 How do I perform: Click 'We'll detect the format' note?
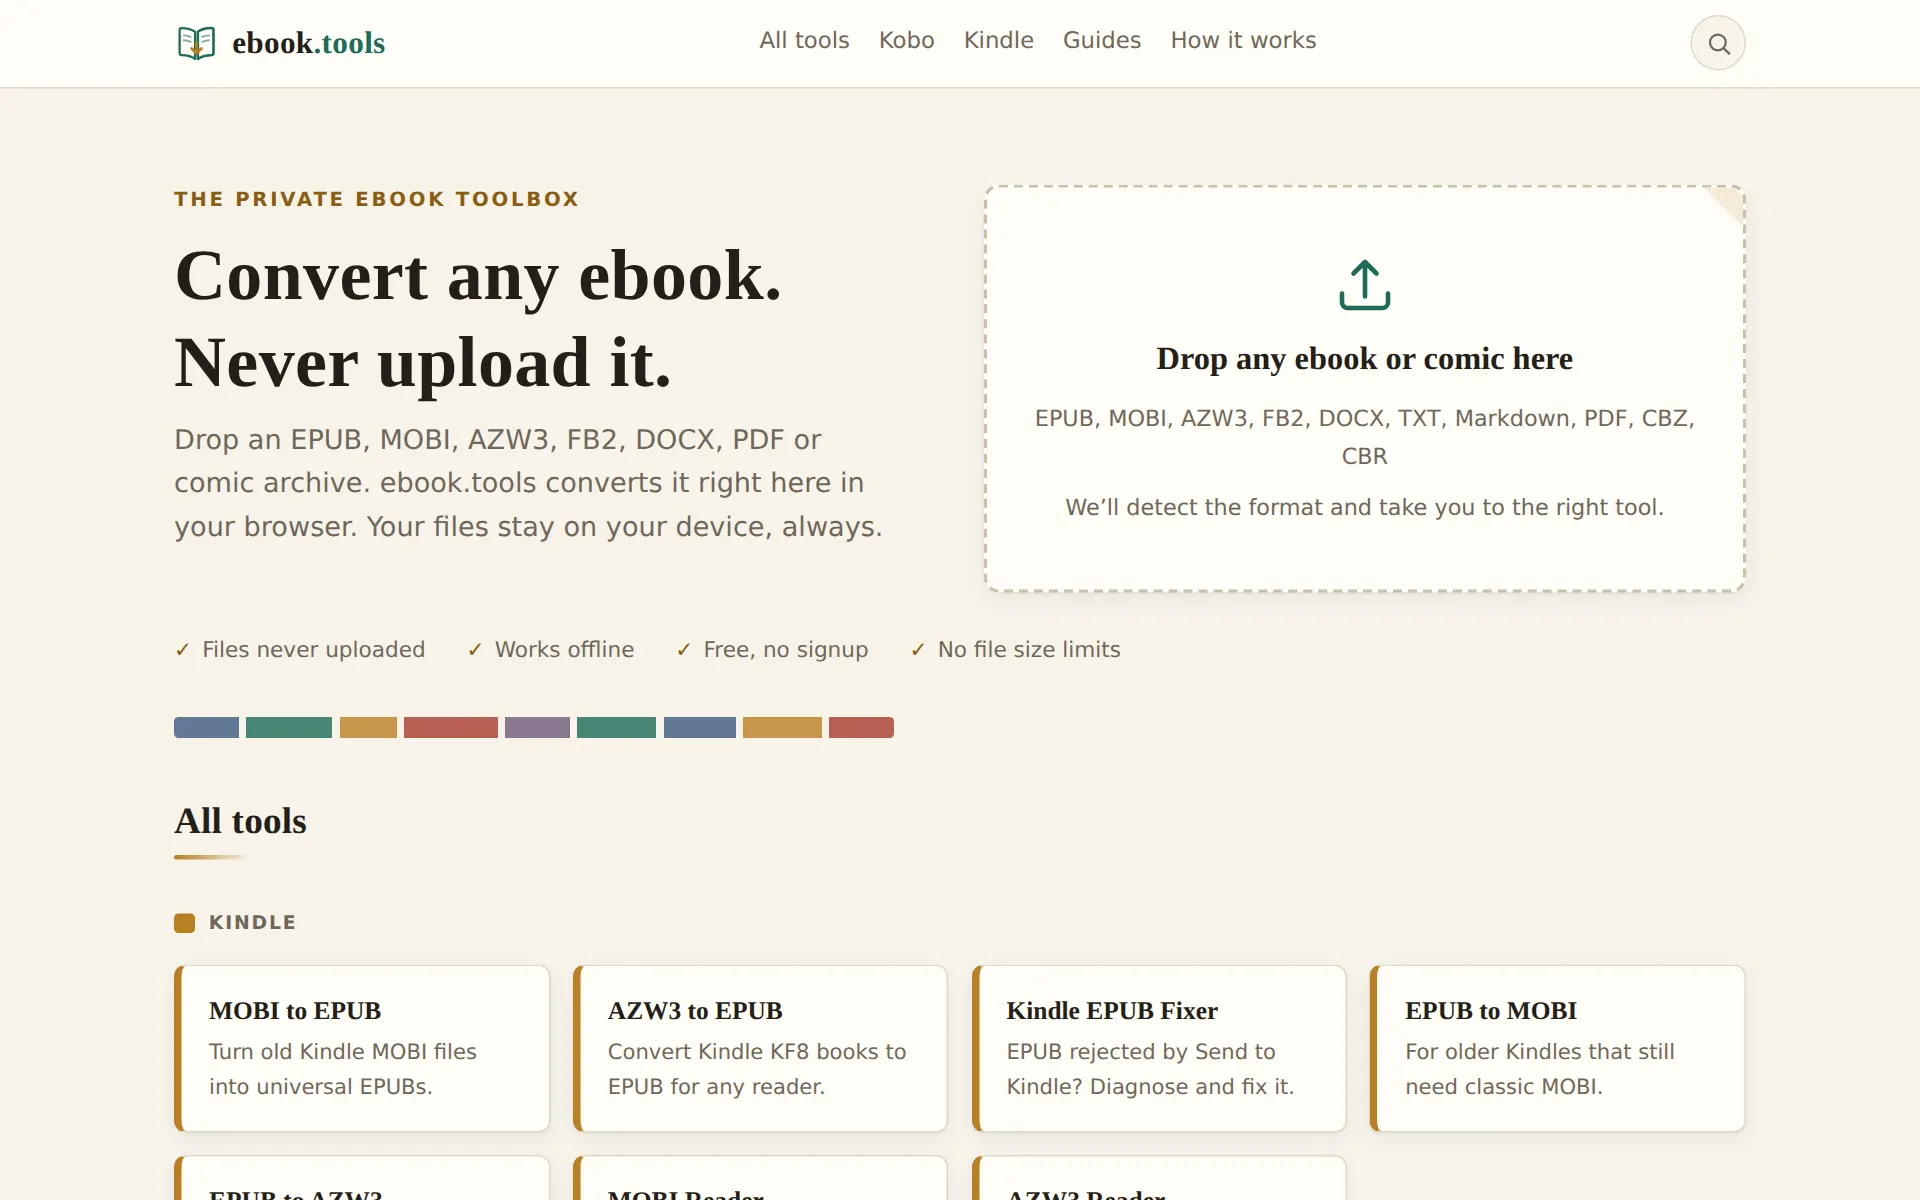pyautogui.click(x=1364, y=507)
